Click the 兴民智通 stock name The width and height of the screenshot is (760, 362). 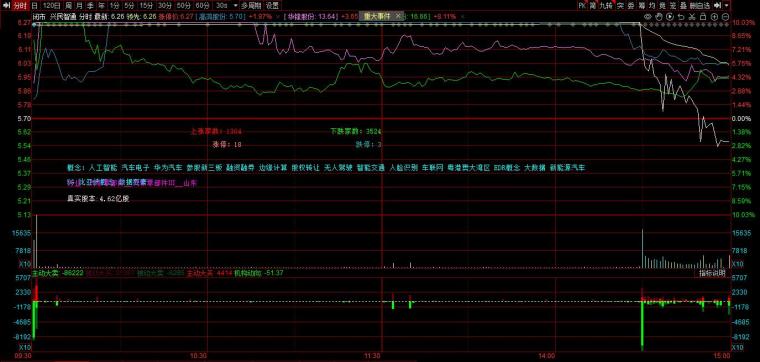point(64,16)
